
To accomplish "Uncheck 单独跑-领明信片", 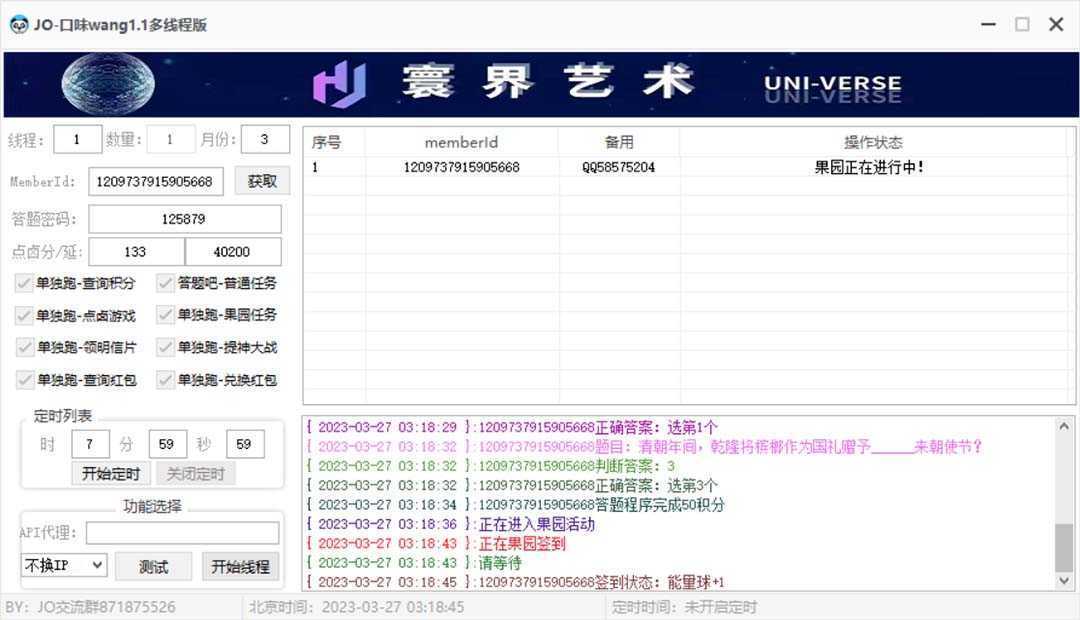I will pyautogui.click(x=24, y=347).
